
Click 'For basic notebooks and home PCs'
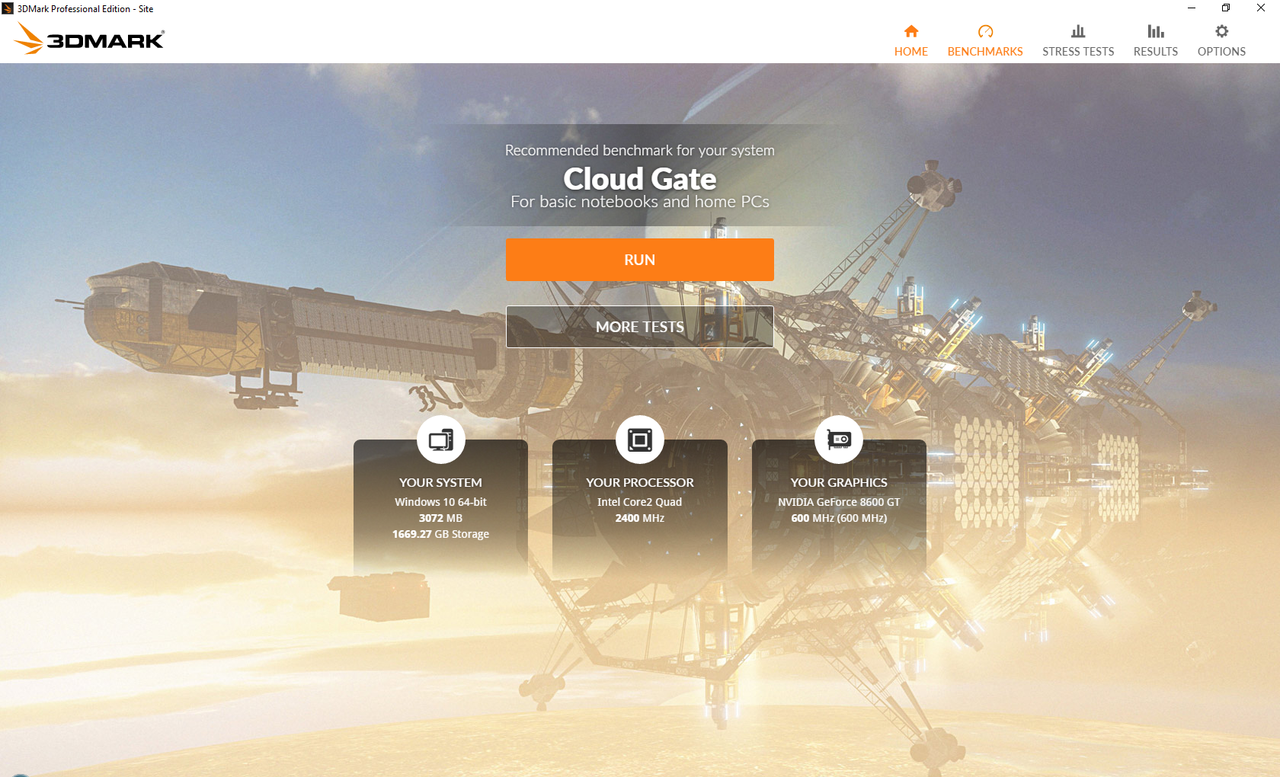(x=640, y=201)
